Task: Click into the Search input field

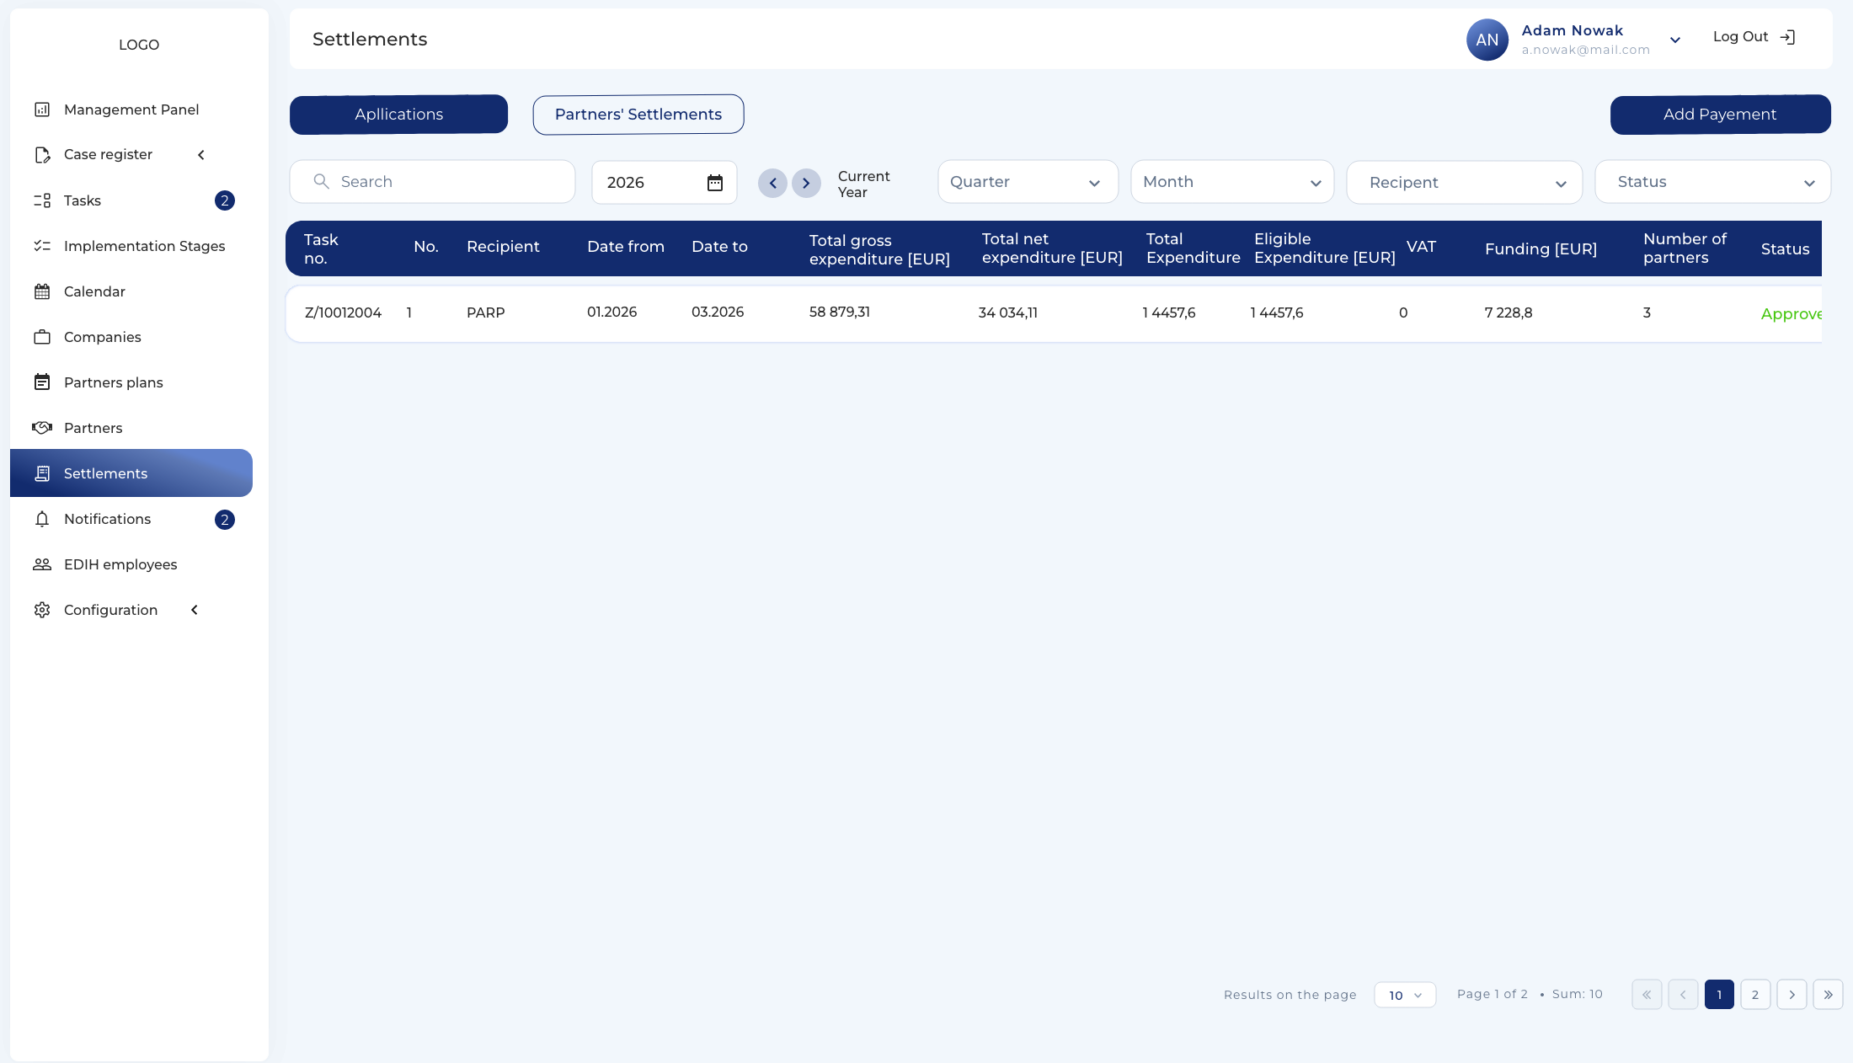Action: click(x=432, y=182)
